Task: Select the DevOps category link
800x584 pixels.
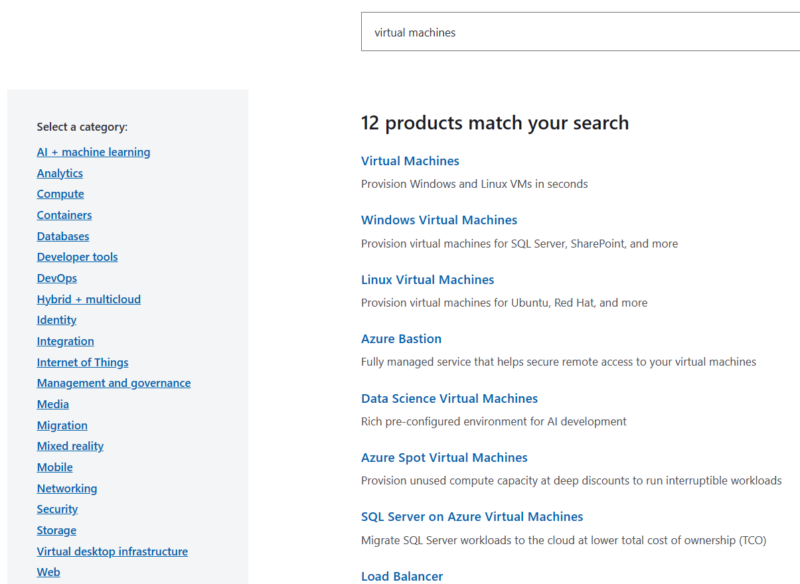Action: click(x=57, y=278)
